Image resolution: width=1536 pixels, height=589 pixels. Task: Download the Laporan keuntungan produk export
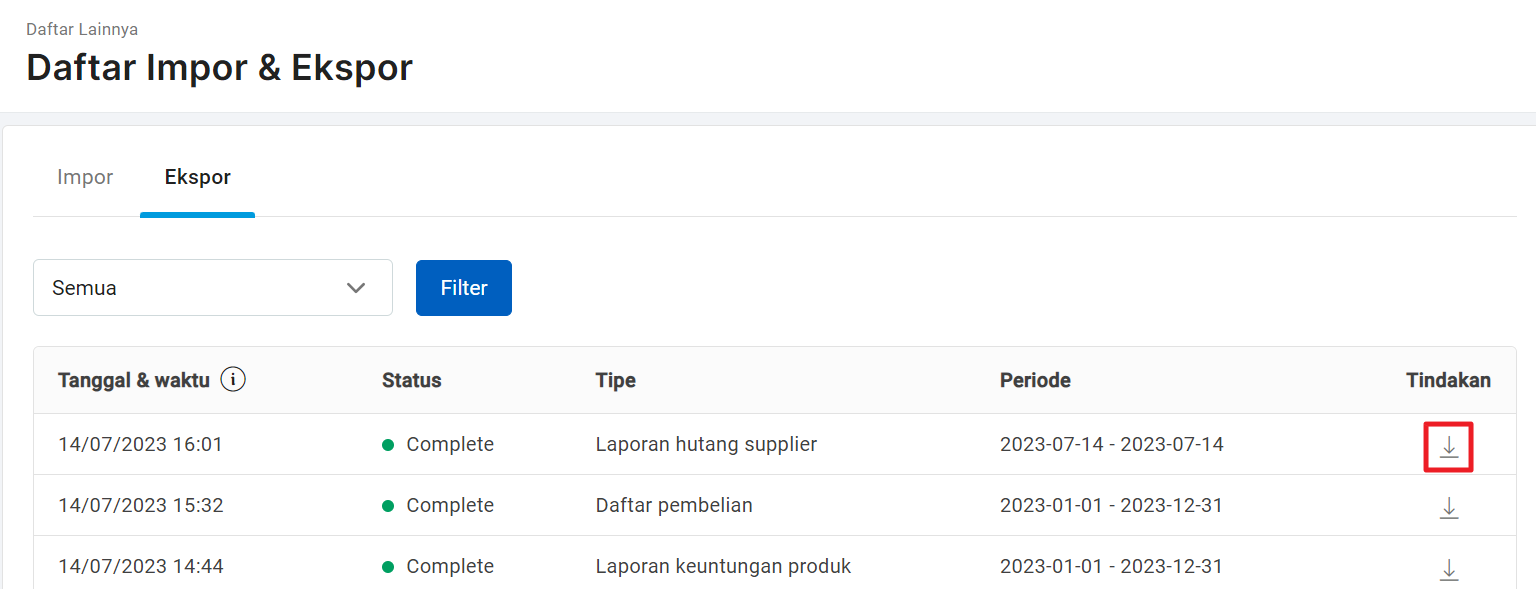[x=1449, y=569]
